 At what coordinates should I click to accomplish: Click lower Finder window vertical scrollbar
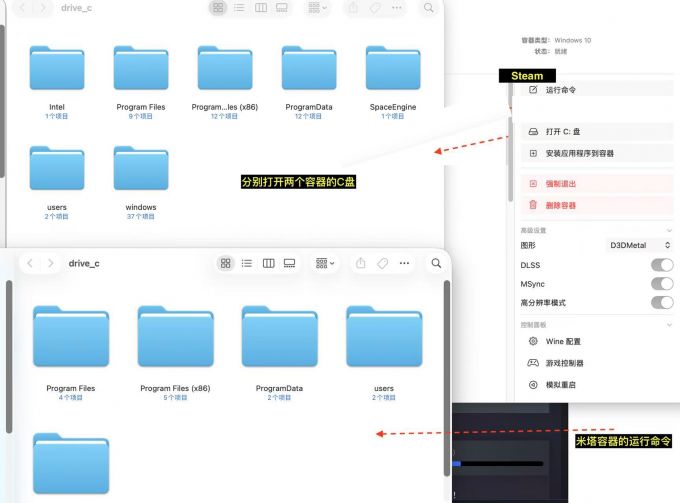pos(447,378)
